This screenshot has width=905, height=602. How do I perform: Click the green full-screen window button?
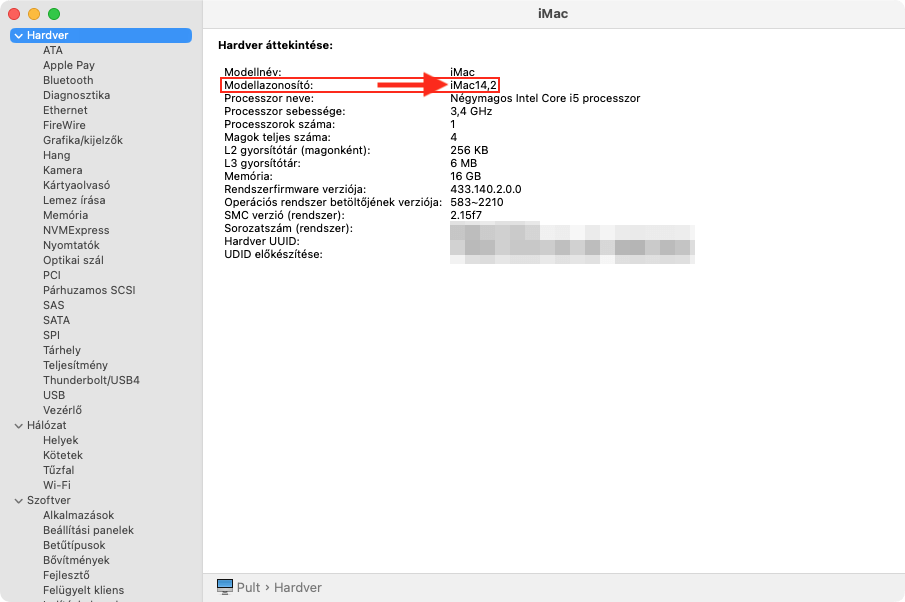click(54, 14)
